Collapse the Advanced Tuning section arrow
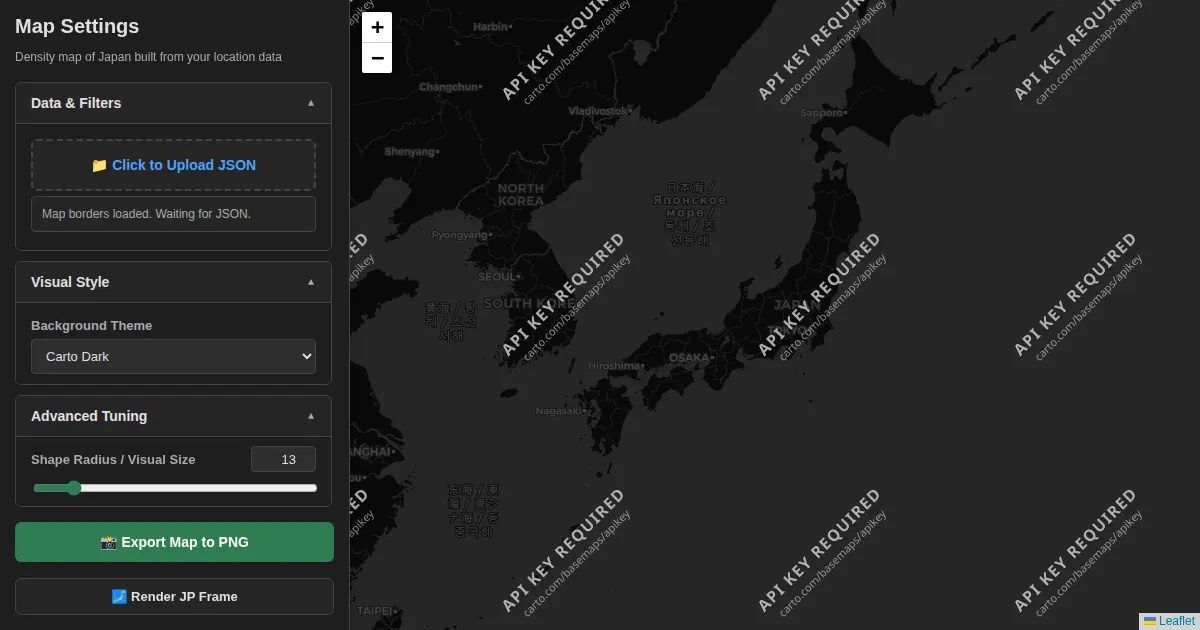Image resolution: width=1200 pixels, height=630 pixels. pos(311,416)
